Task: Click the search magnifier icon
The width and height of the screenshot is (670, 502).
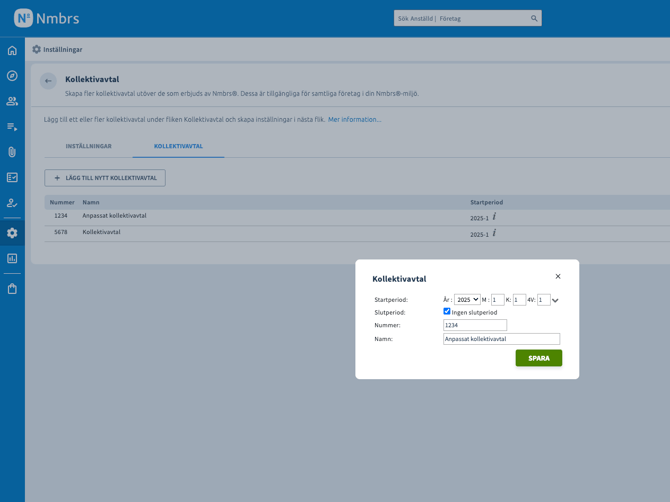Action: tap(534, 18)
